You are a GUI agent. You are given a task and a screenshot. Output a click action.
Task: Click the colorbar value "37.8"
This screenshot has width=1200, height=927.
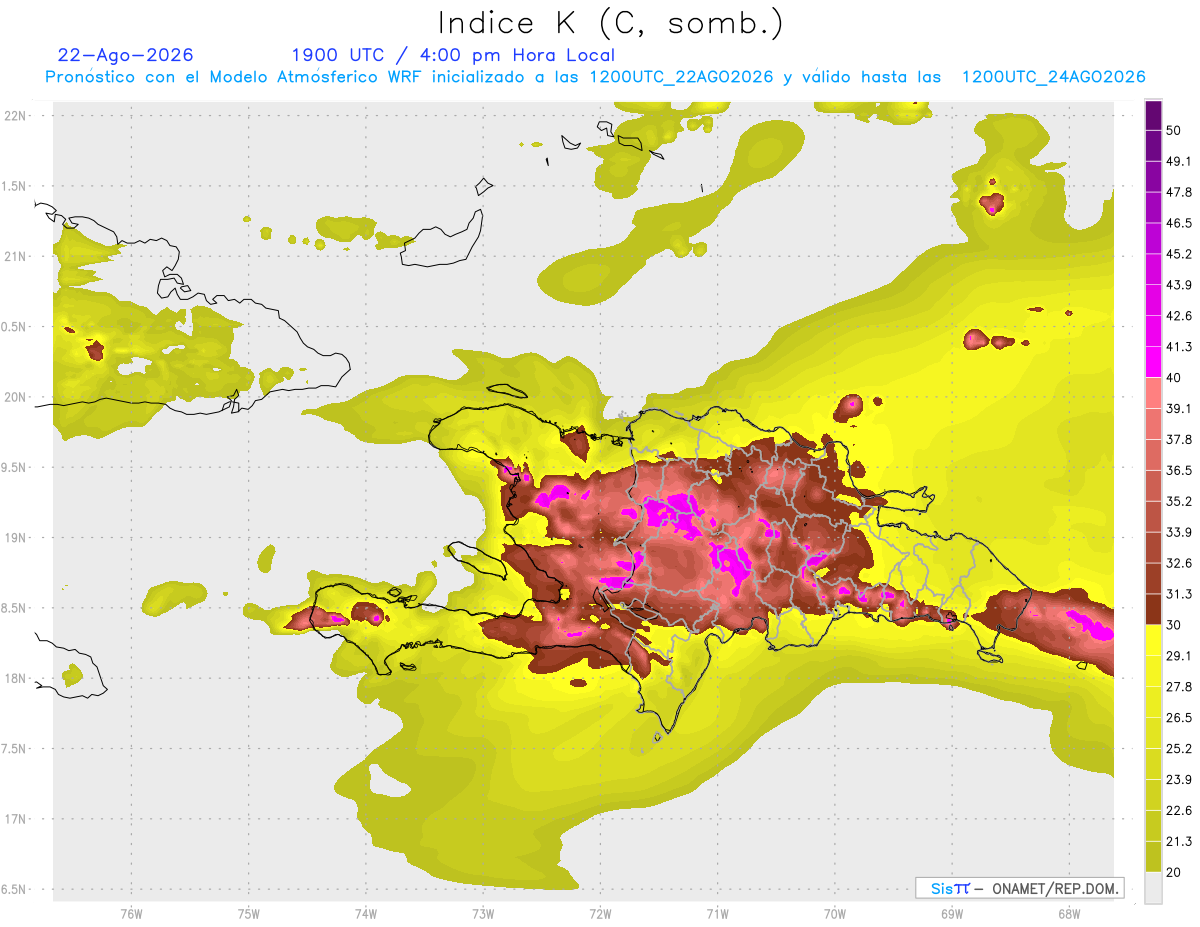point(1179,439)
